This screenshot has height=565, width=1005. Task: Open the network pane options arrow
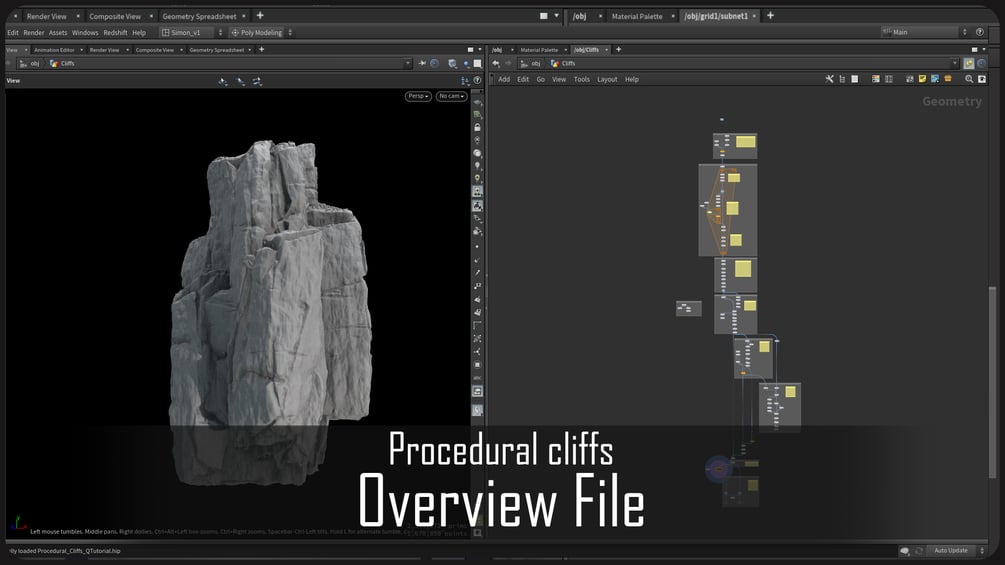[984, 49]
